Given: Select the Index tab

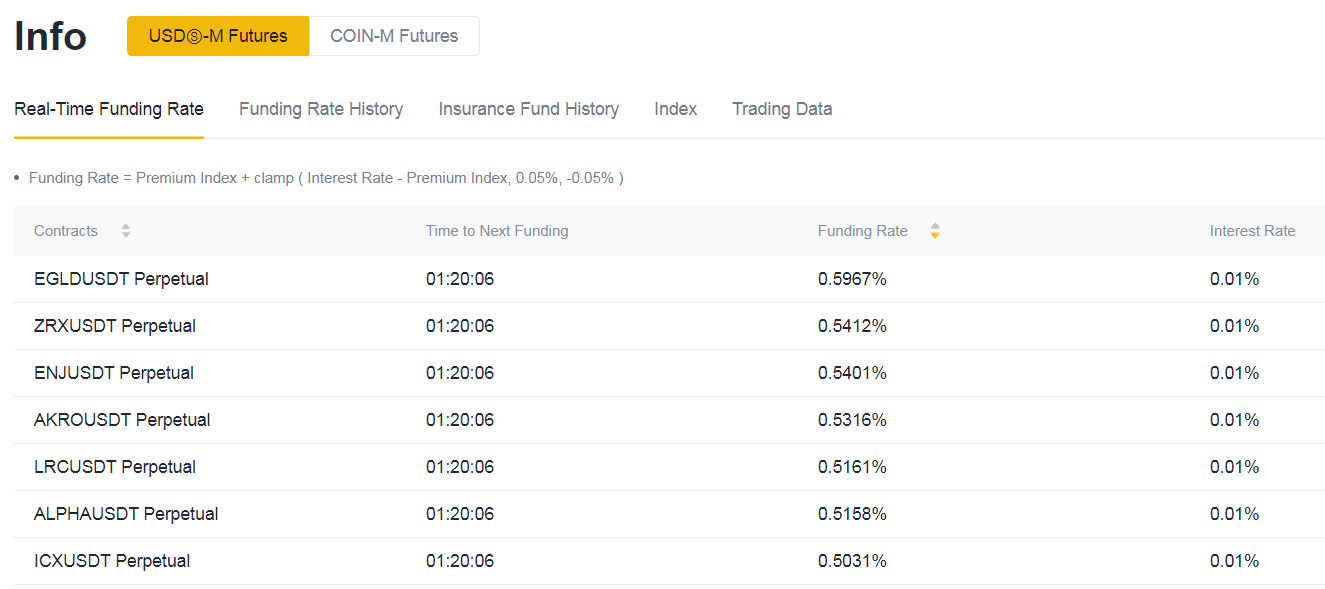Looking at the screenshot, I should point(676,109).
